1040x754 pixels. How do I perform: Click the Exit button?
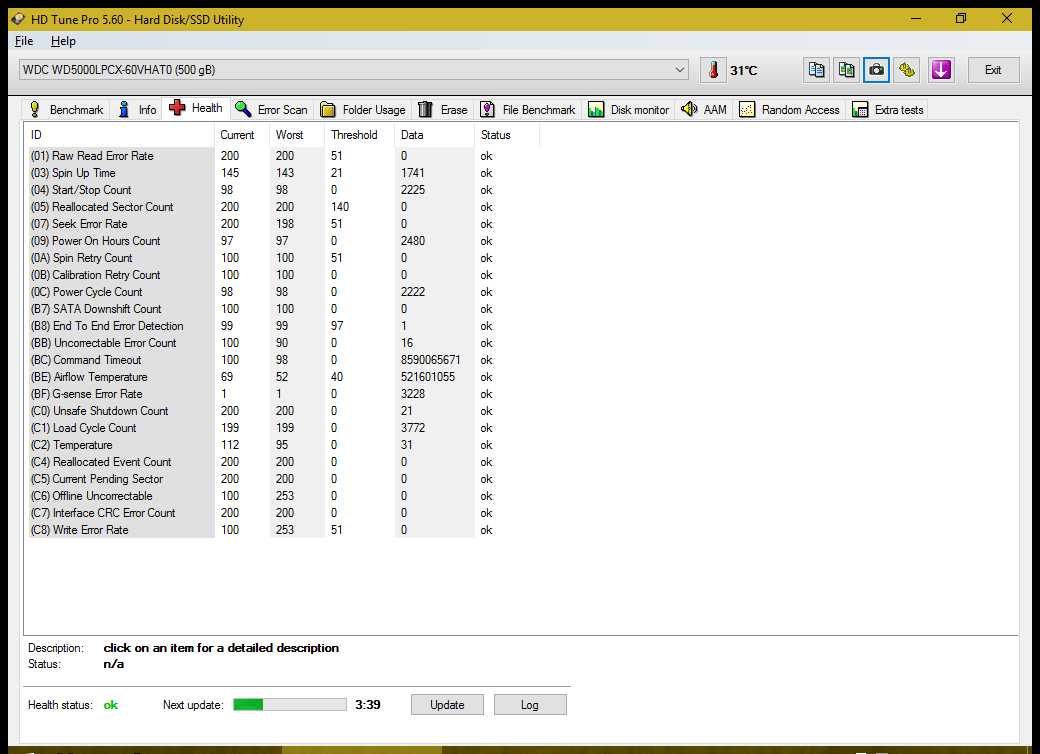[x=993, y=70]
